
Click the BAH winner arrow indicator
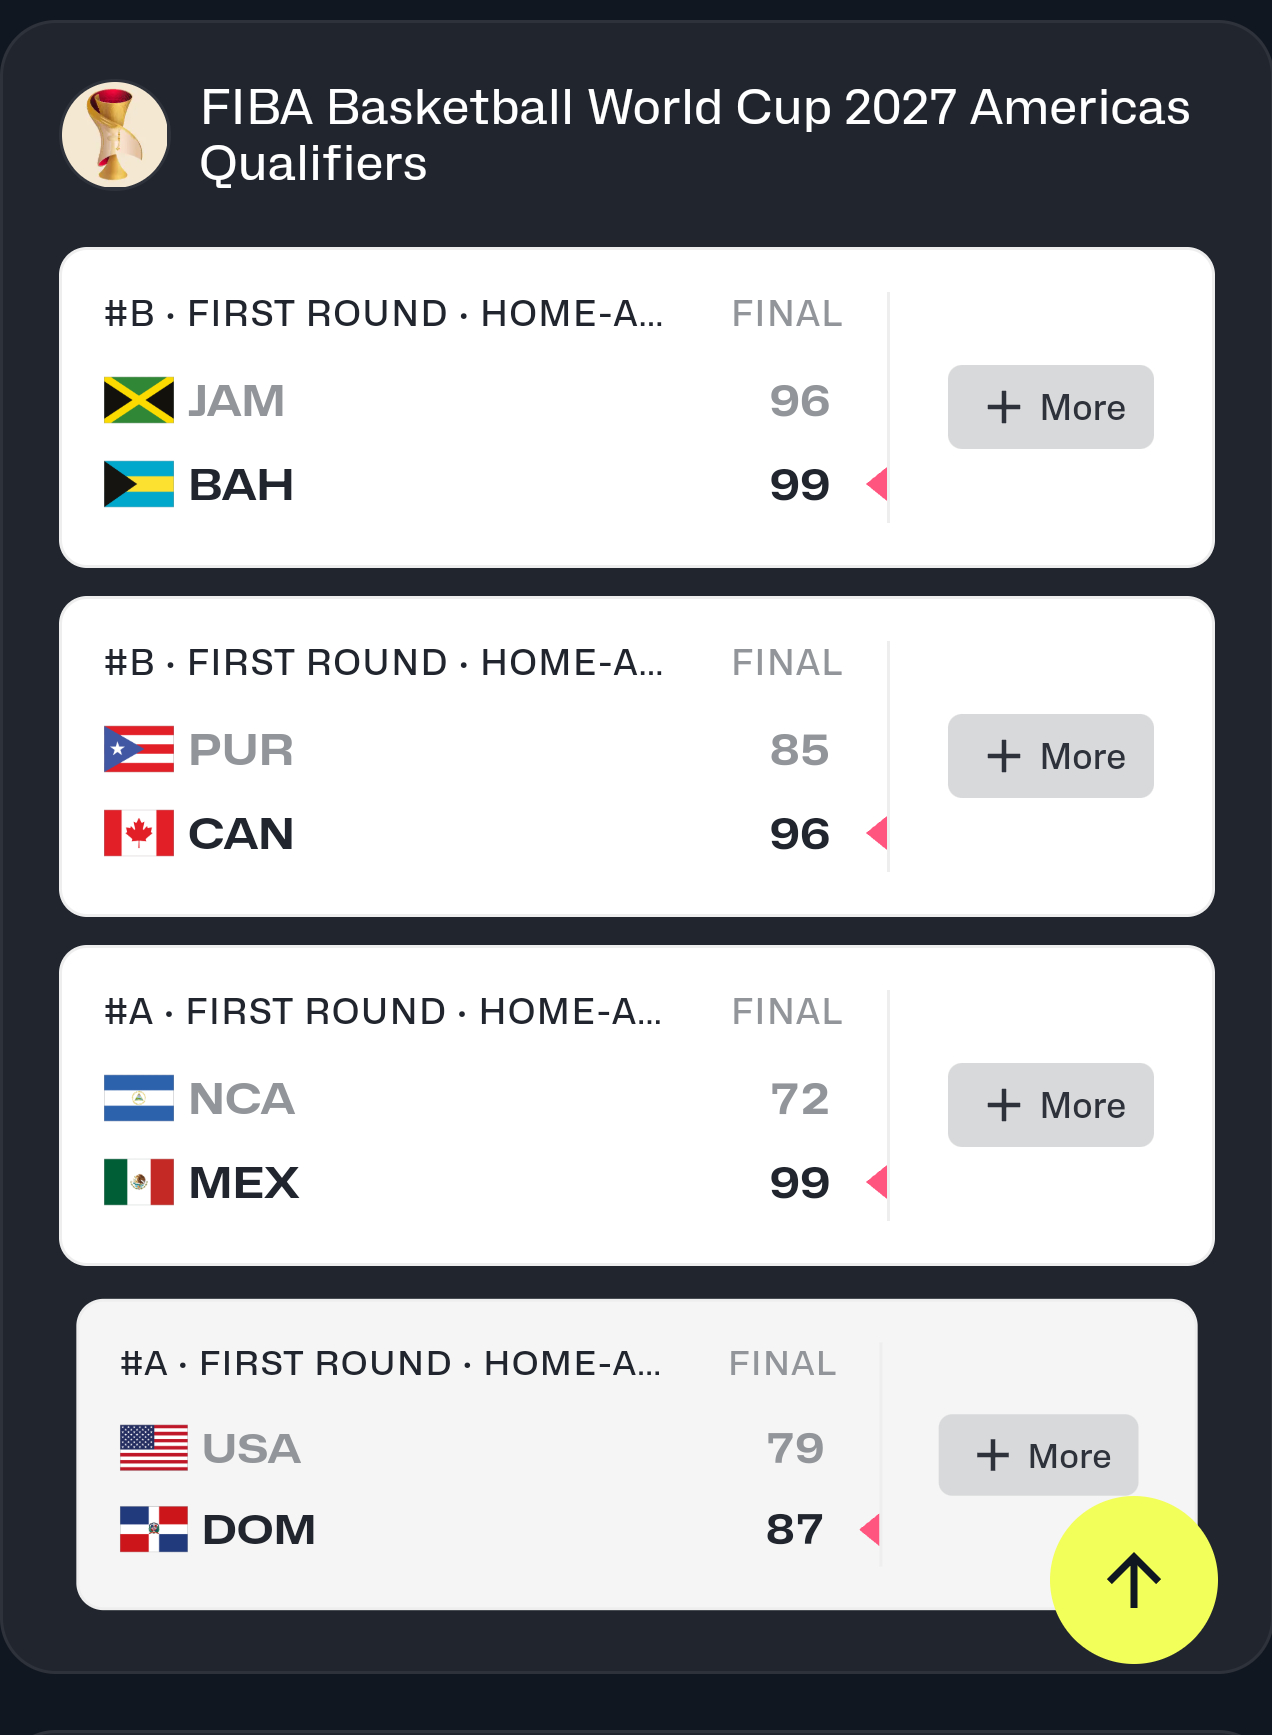pyautogui.click(x=876, y=484)
